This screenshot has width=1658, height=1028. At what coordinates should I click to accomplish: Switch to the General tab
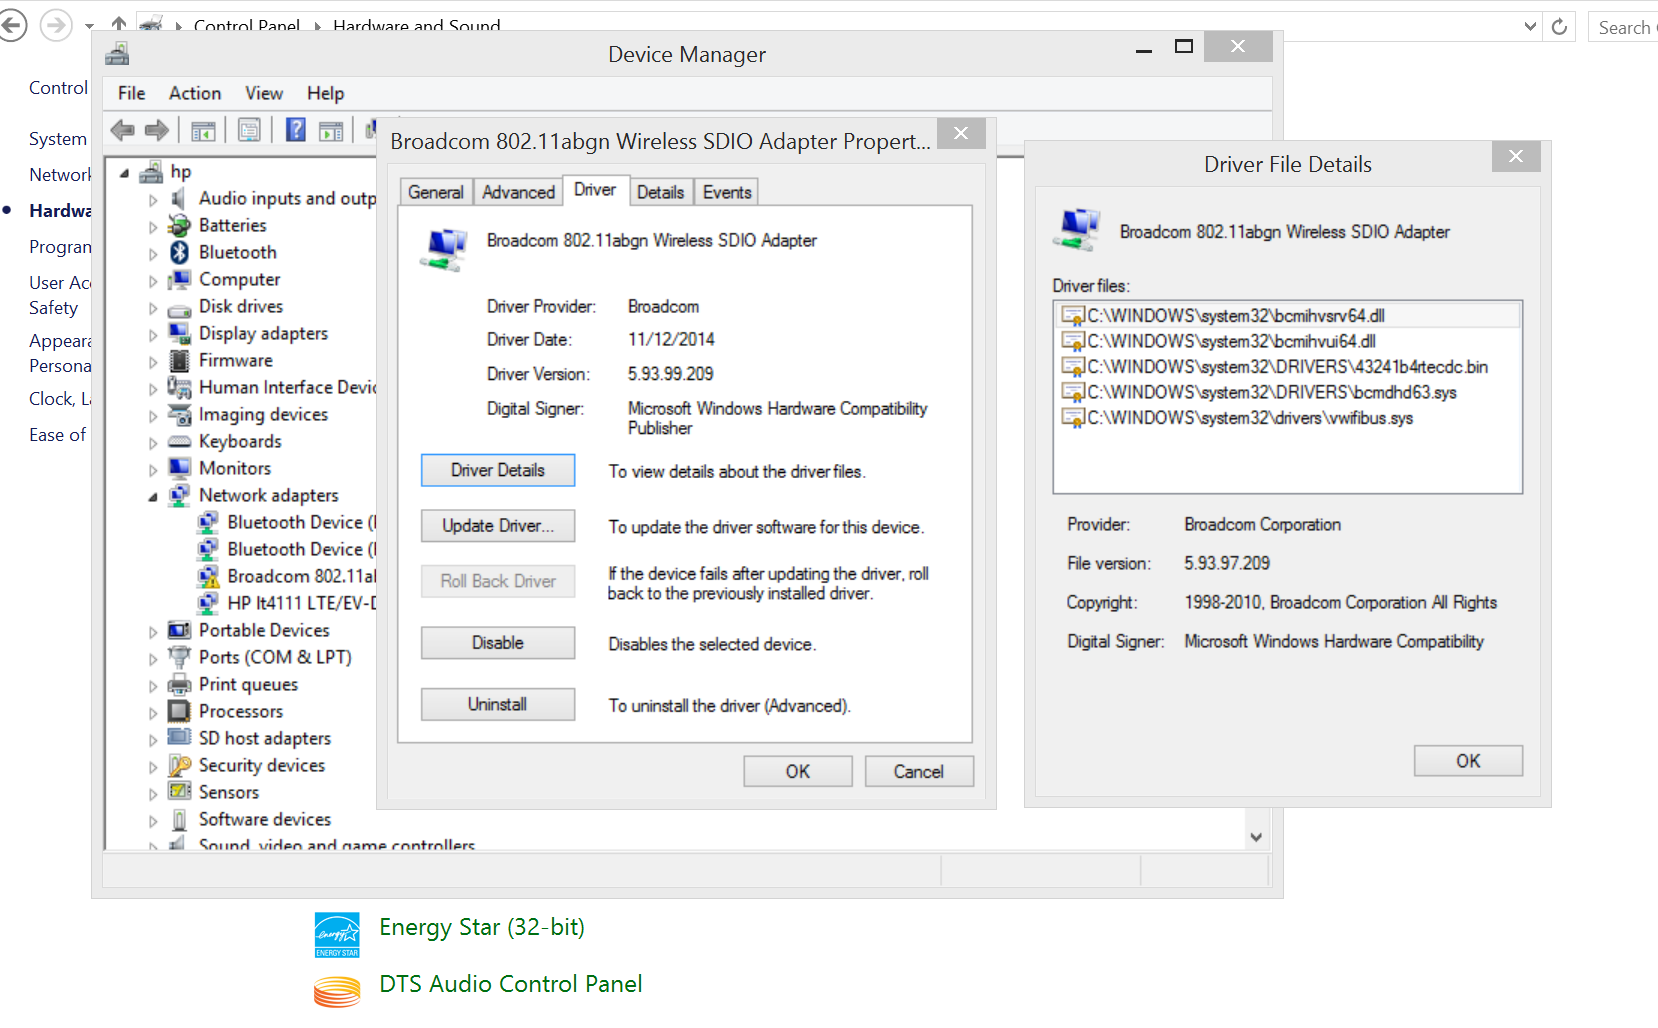pyautogui.click(x=436, y=192)
